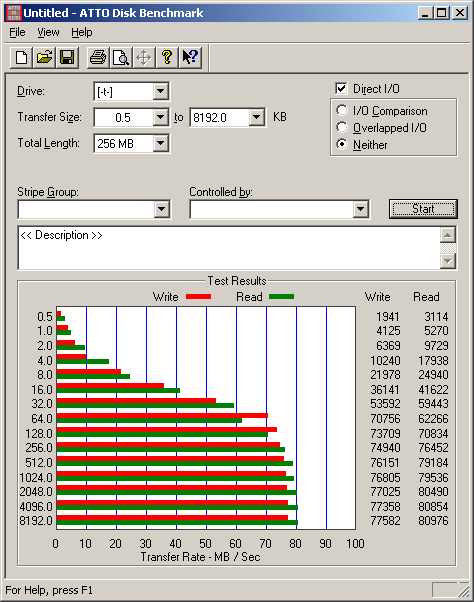This screenshot has height=602, width=474.
Task: Click the read value 62266
Action: pos(433,419)
